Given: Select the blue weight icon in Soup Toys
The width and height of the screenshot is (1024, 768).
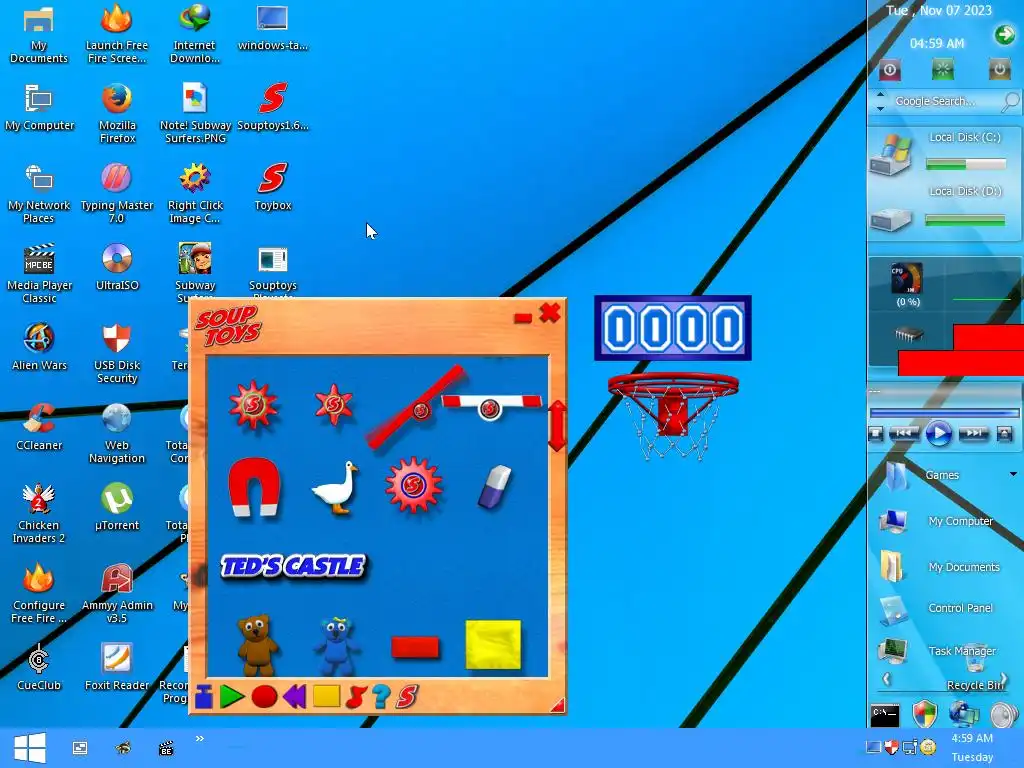Looking at the screenshot, I should [x=204, y=697].
